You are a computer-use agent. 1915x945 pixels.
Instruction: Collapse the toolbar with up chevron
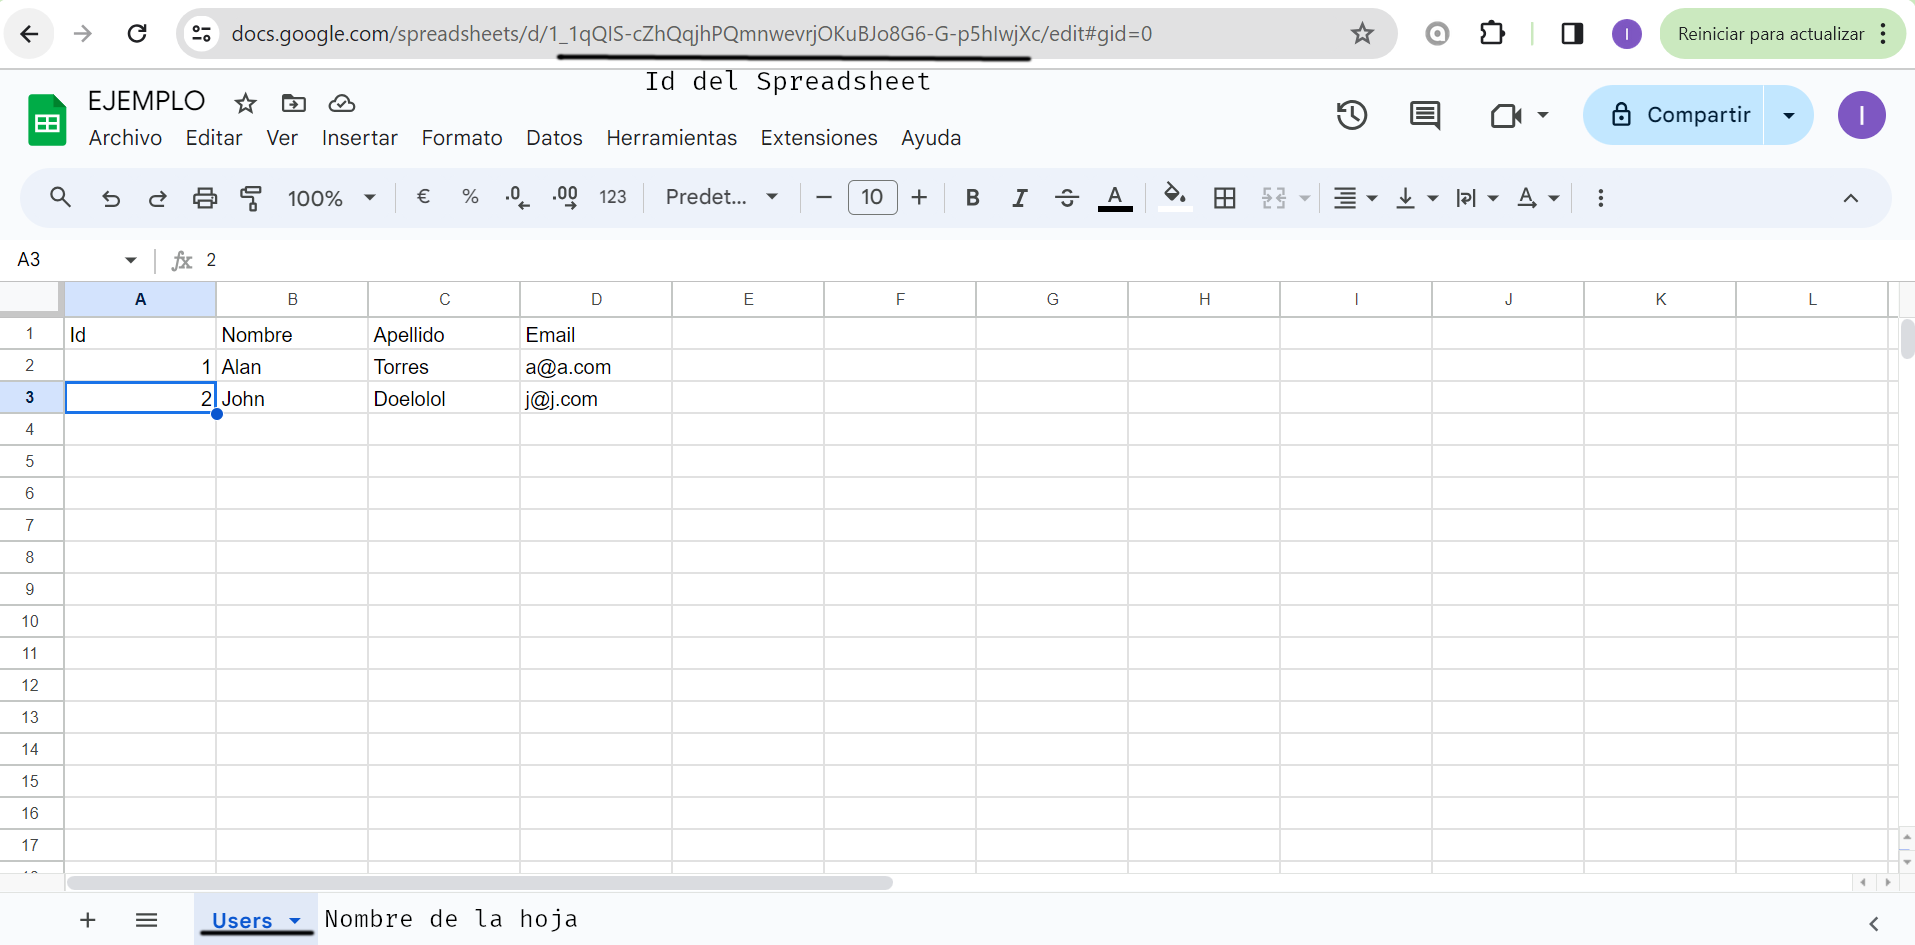1851,198
